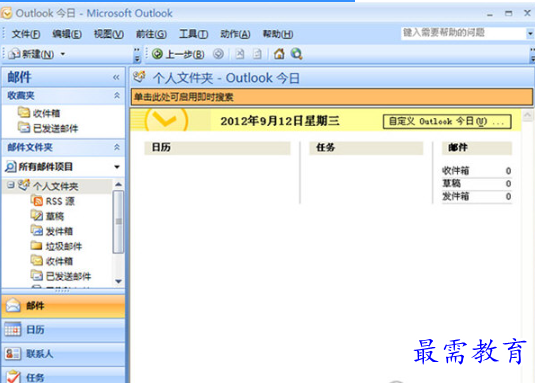Image resolution: width=535 pixels, height=383 pixels.
Task: Click the 任务 section header
Action: (x=366, y=148)
